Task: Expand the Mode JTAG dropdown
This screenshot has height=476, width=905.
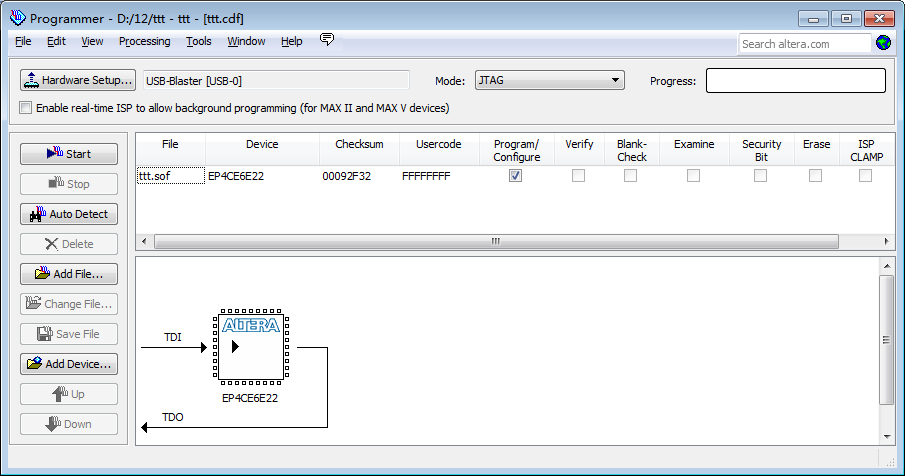Action: coord(549,80)
